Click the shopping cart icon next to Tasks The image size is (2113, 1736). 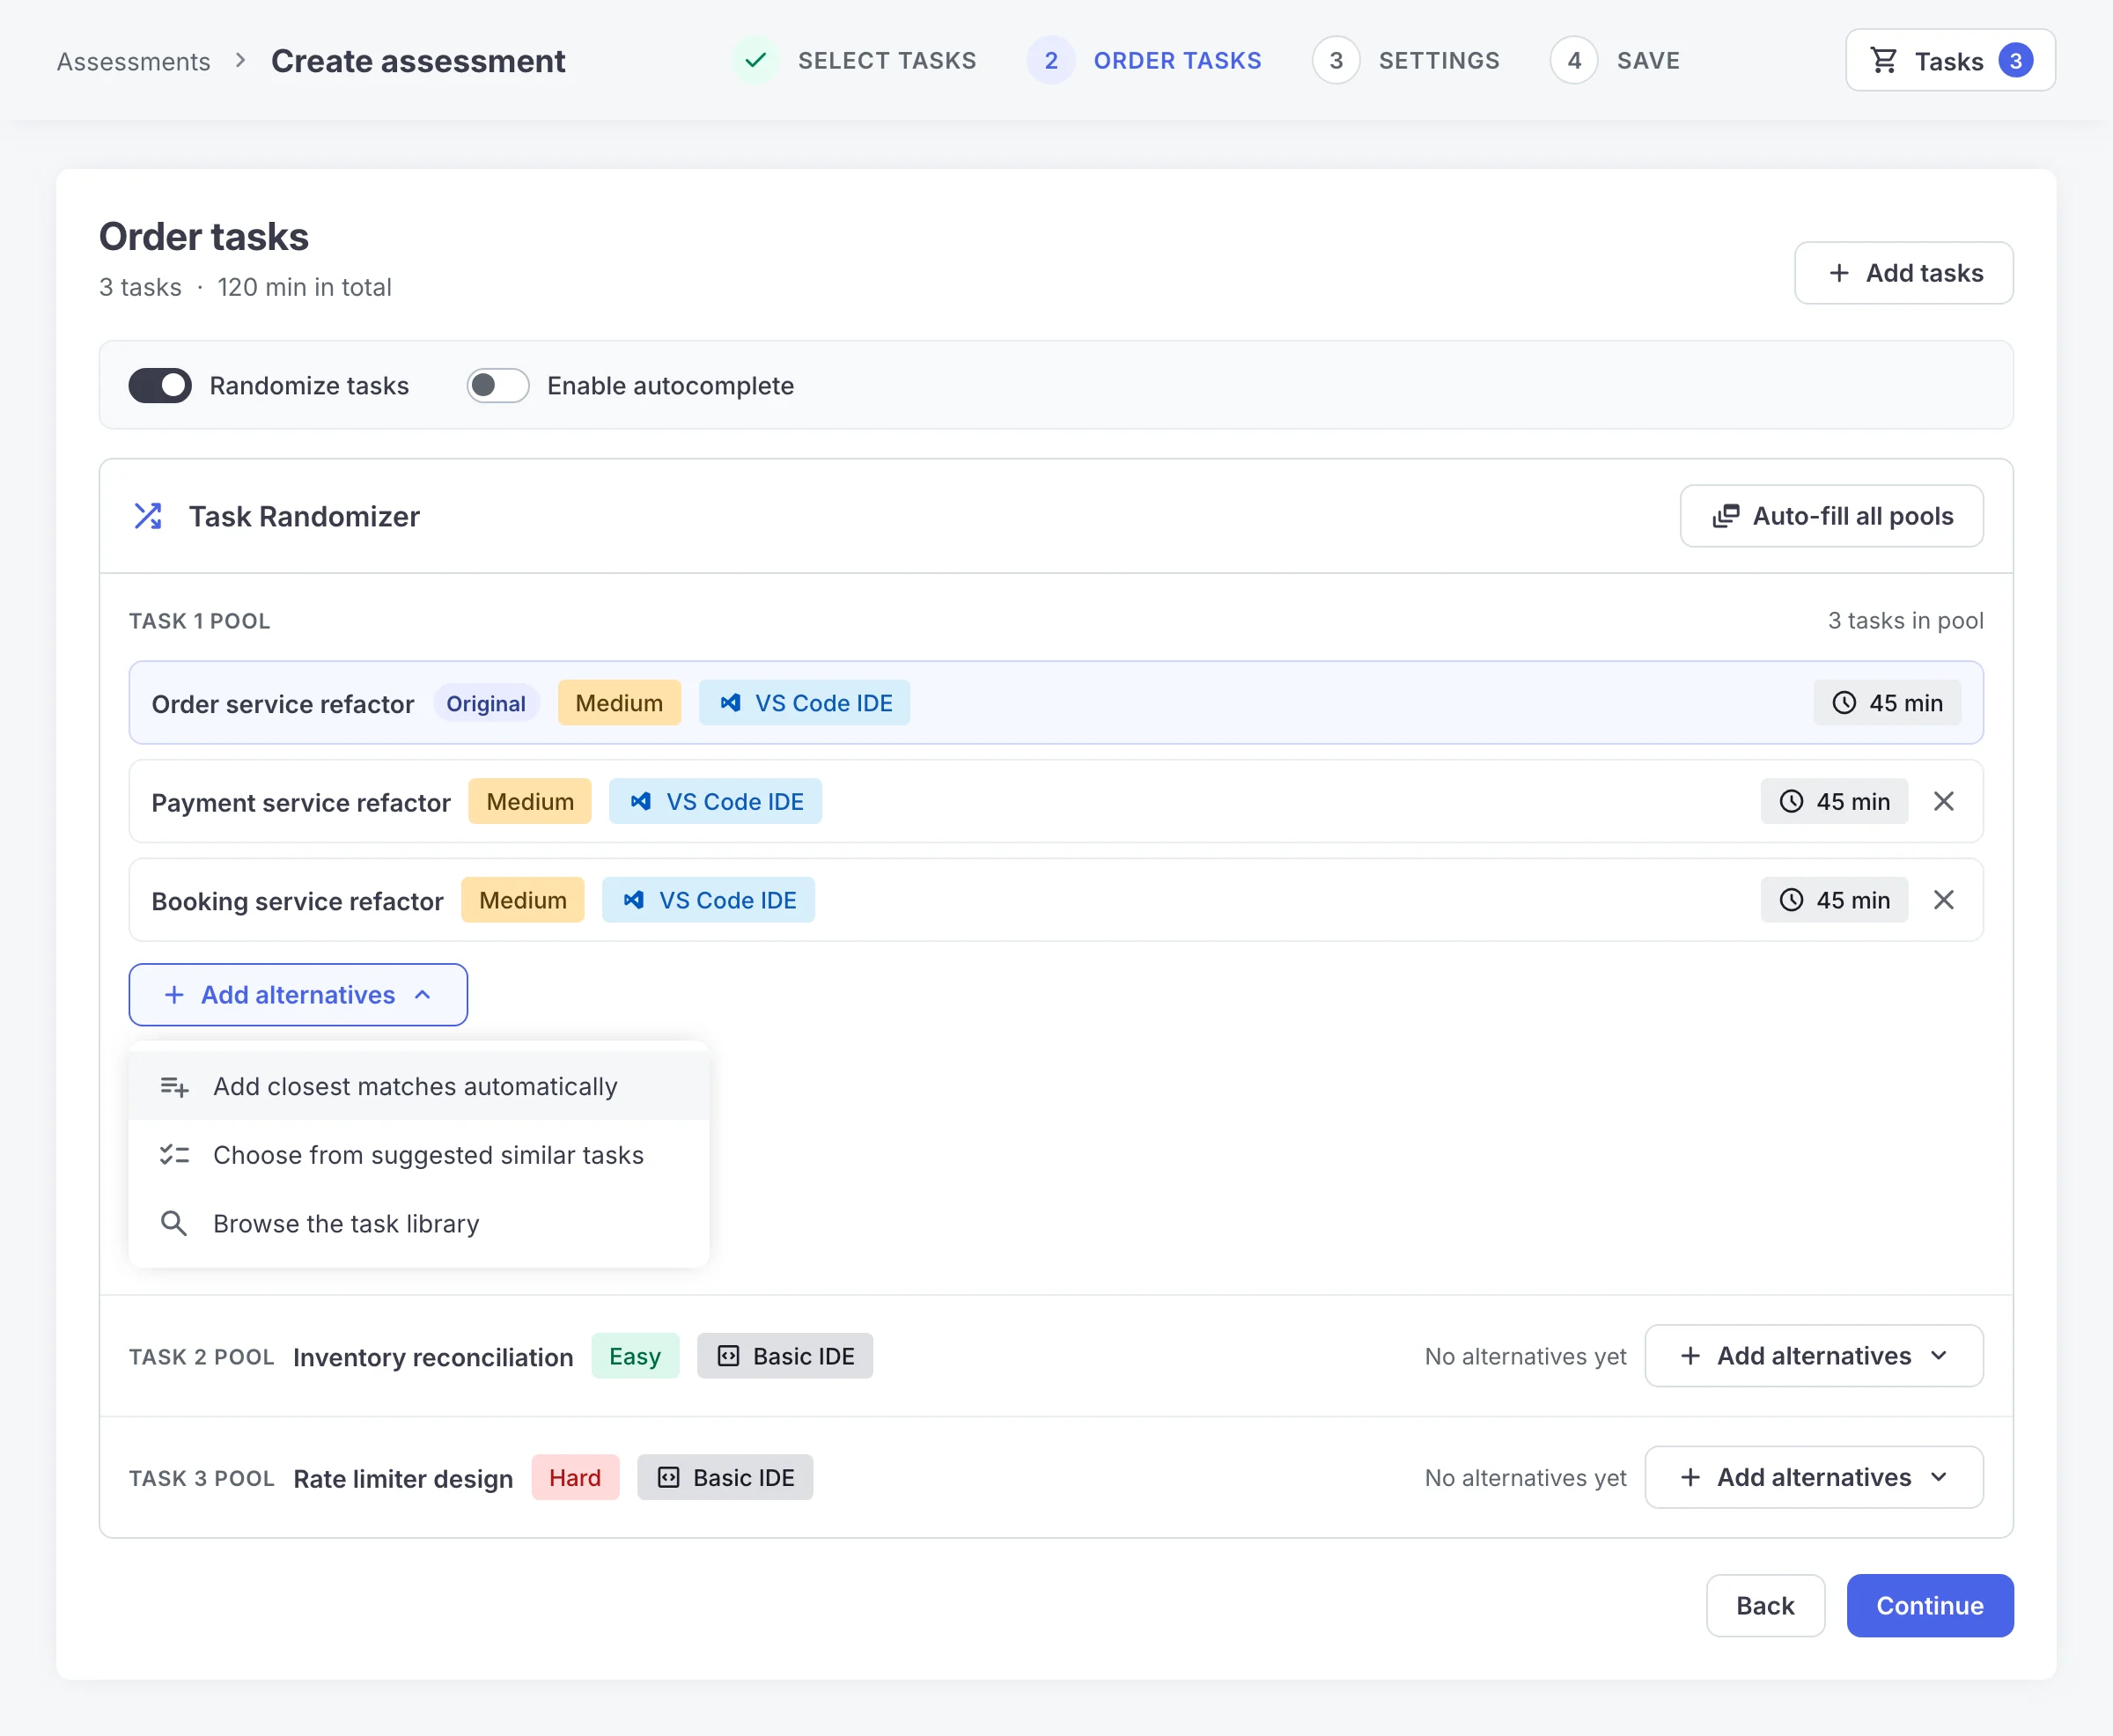[1884, 61]
